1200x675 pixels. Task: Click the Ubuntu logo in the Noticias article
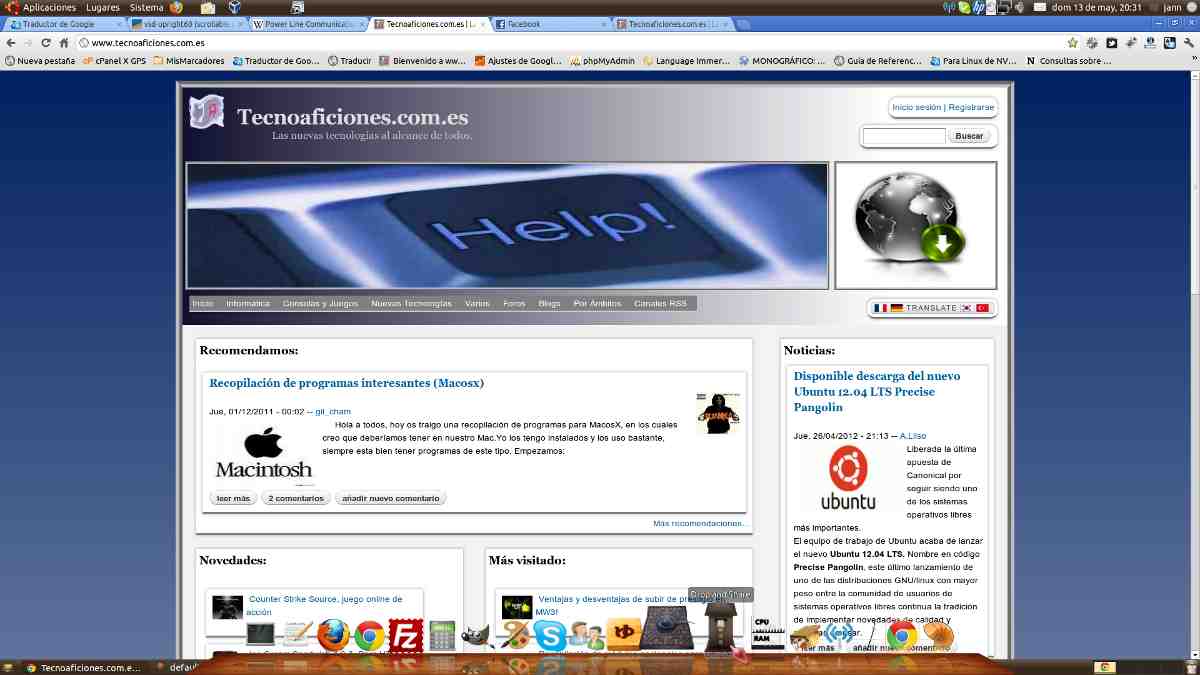[848, 479]
